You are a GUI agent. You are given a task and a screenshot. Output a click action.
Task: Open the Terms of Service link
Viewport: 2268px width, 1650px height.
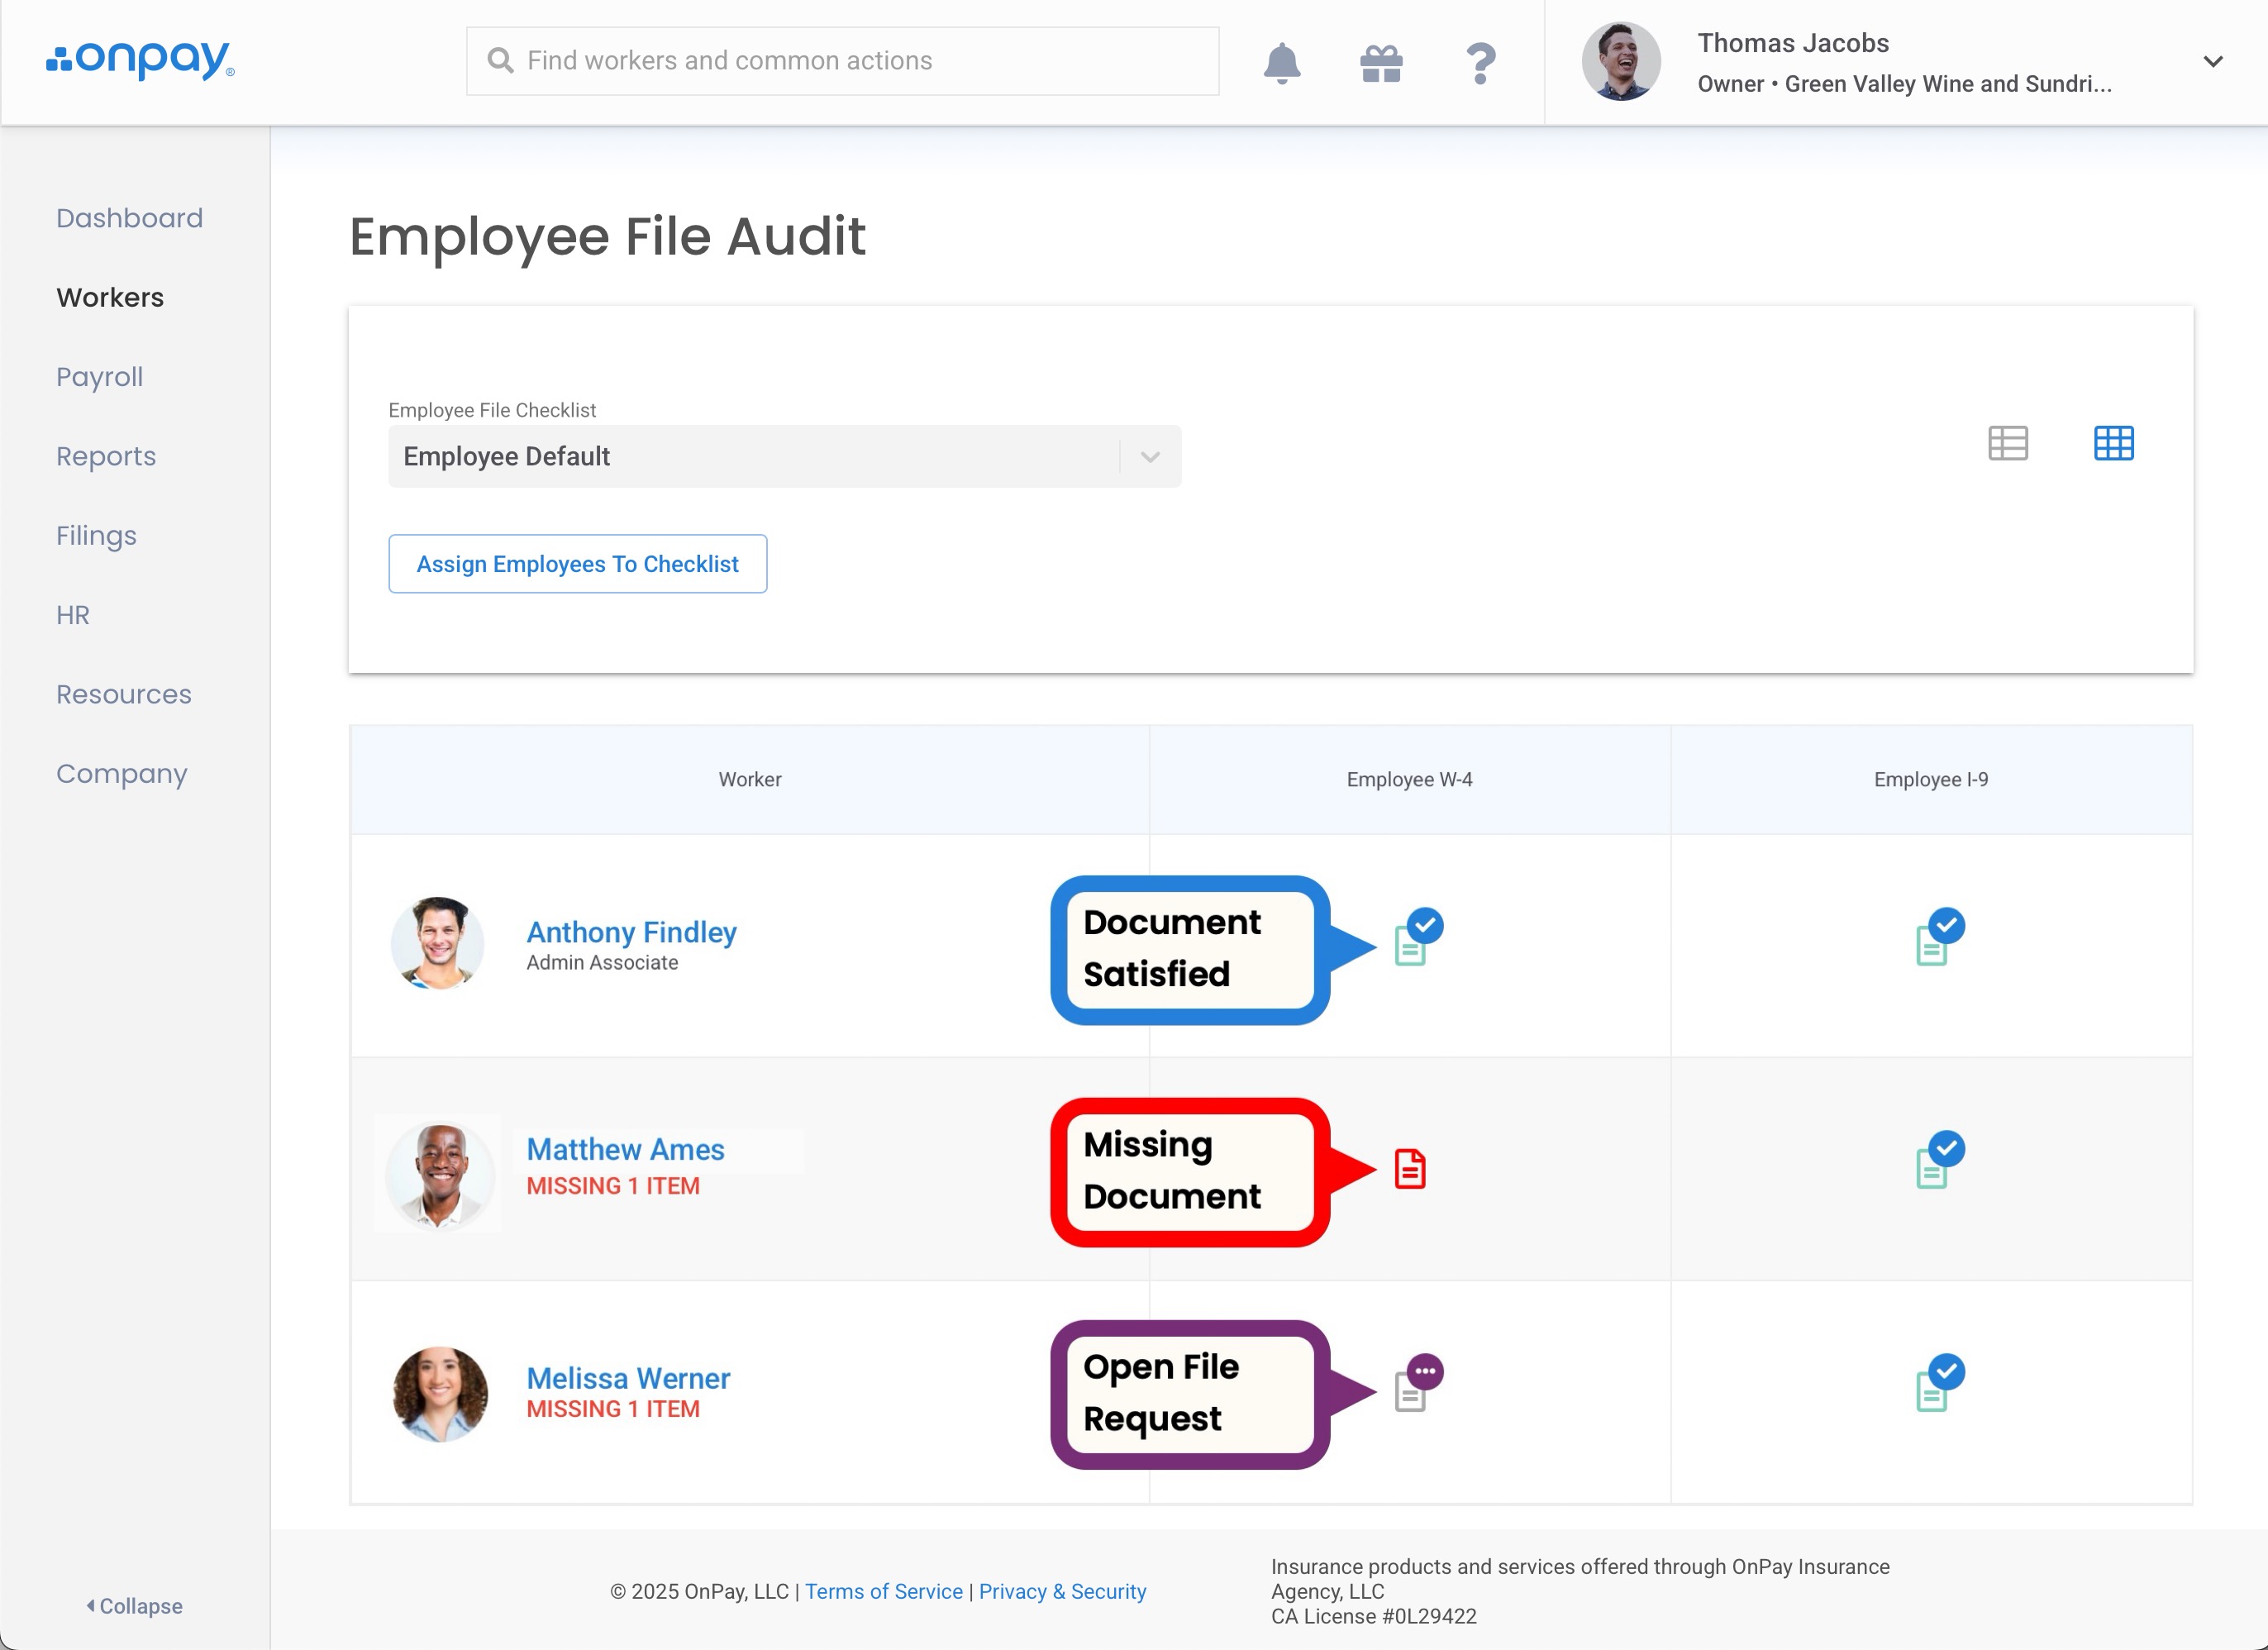[883, 1591]
